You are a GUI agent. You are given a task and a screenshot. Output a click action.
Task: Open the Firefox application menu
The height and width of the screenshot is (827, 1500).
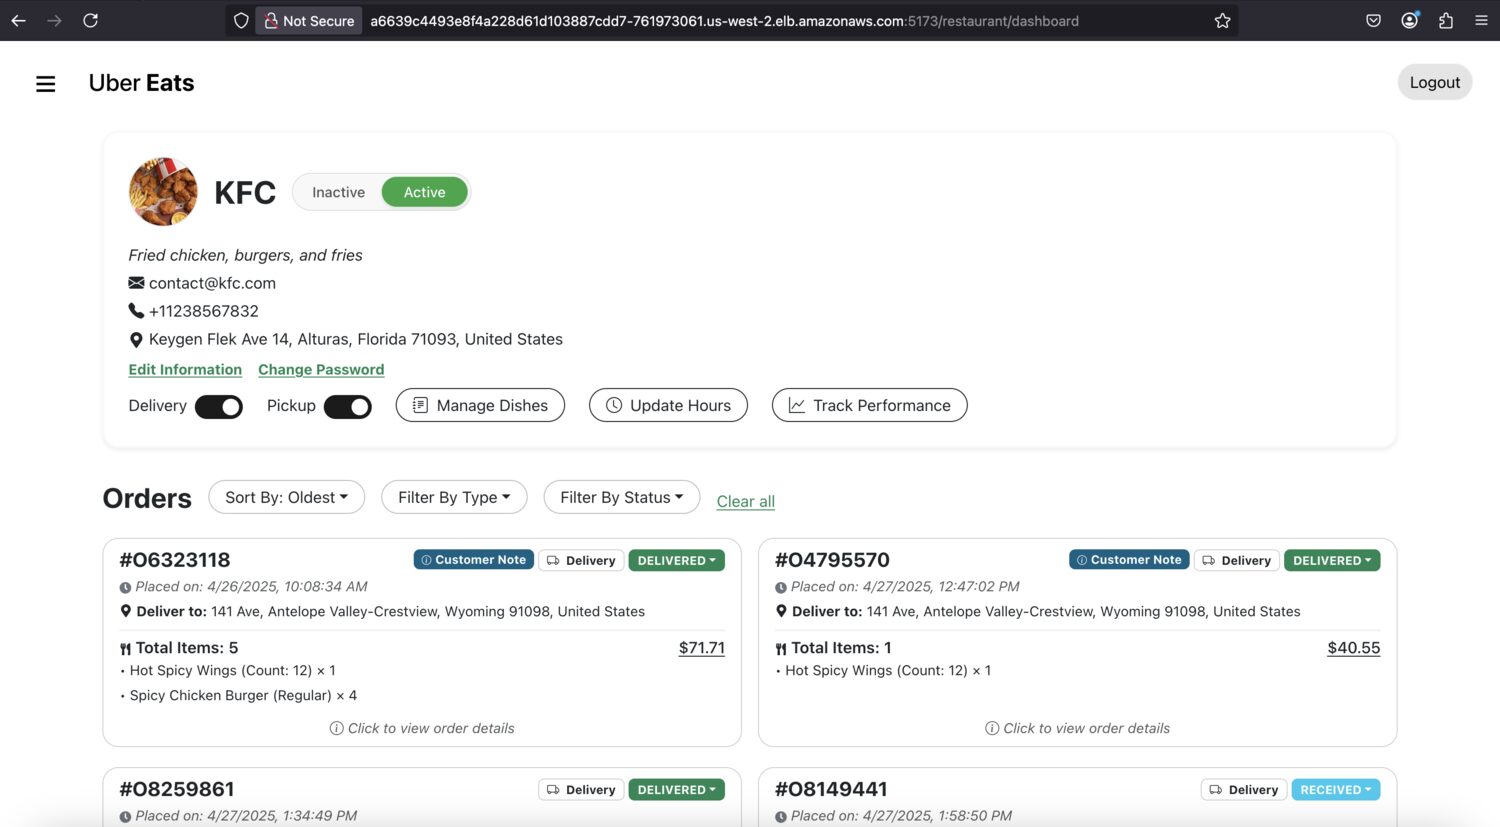click(x=1482, y=20)
